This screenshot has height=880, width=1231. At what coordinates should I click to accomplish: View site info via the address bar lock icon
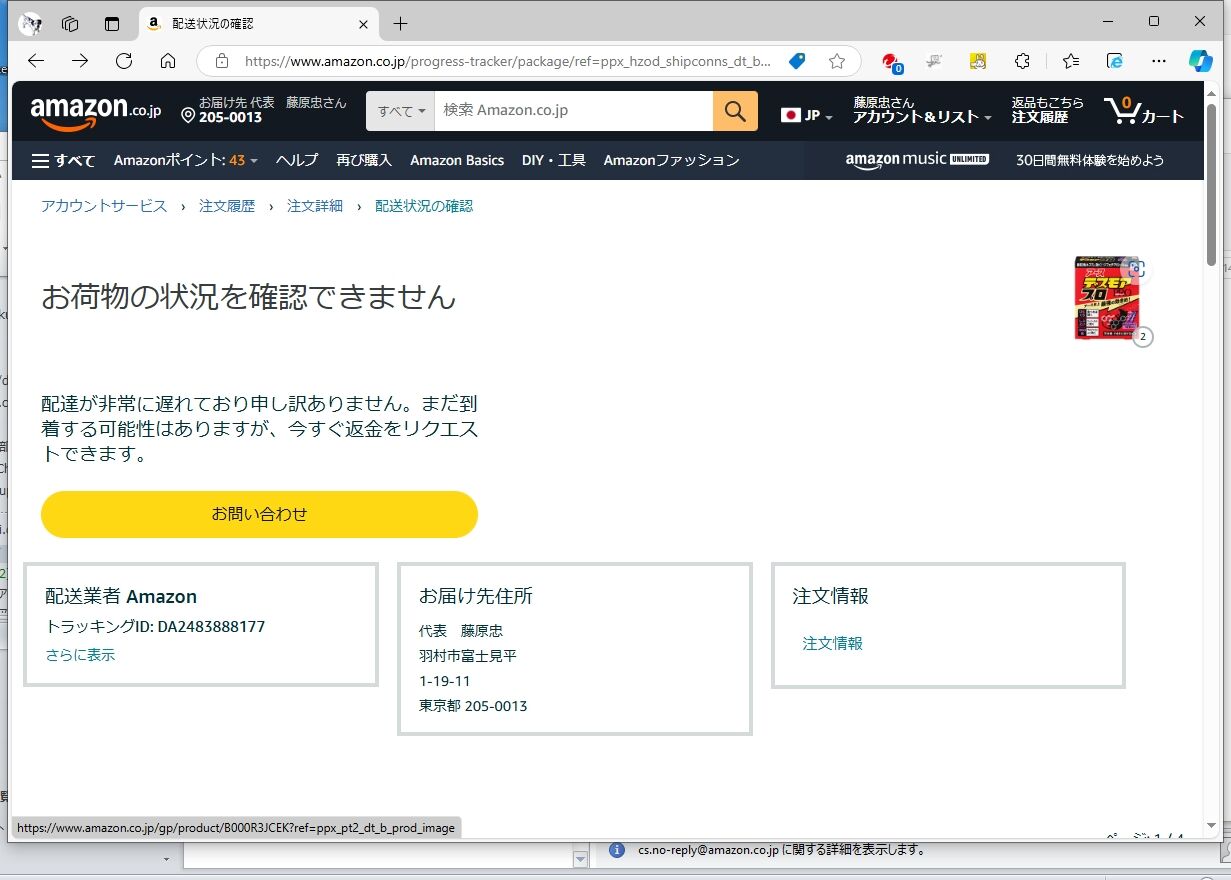tap(222, 61)
